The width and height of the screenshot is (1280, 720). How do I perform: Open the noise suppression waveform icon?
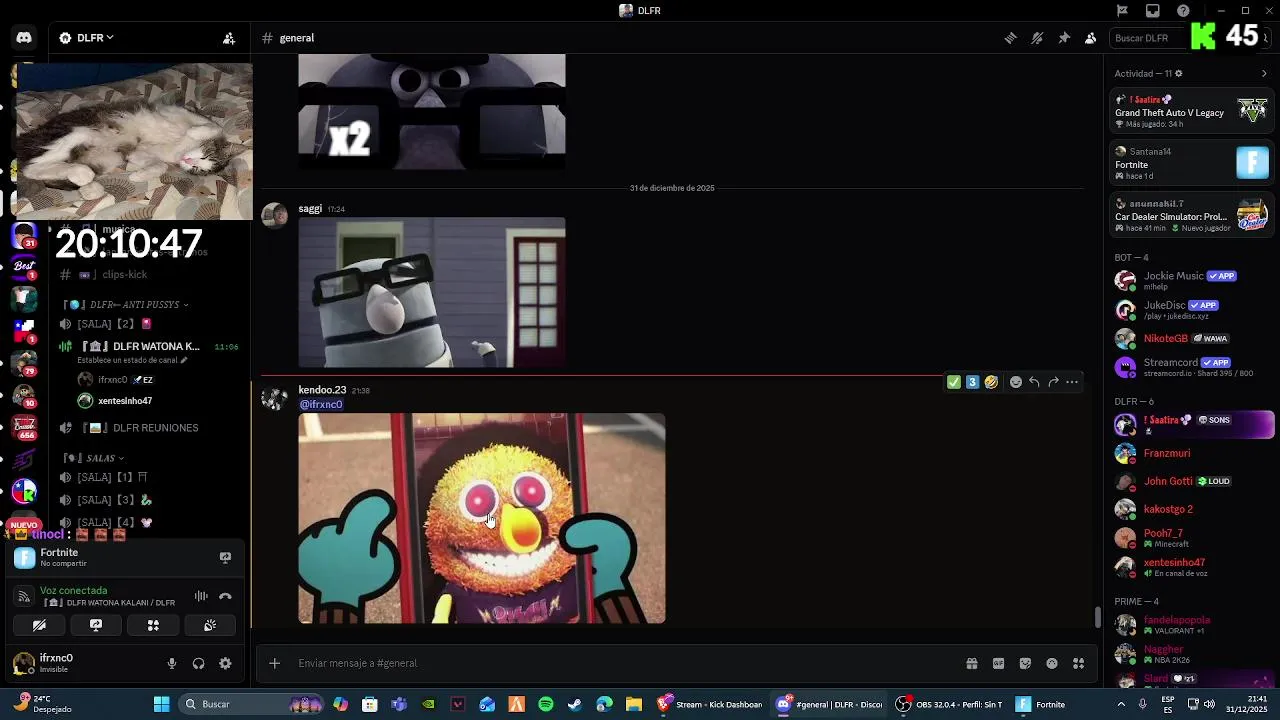[x=201, y=596]
